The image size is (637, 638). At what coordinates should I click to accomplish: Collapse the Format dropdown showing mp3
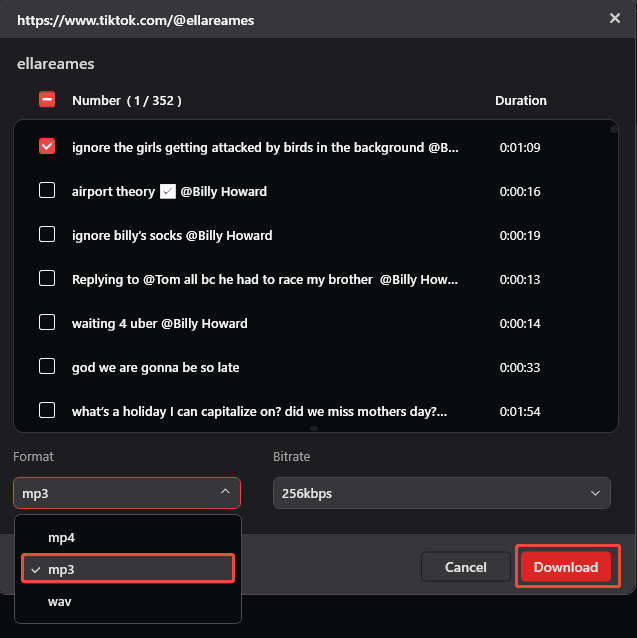coord(127,493)
